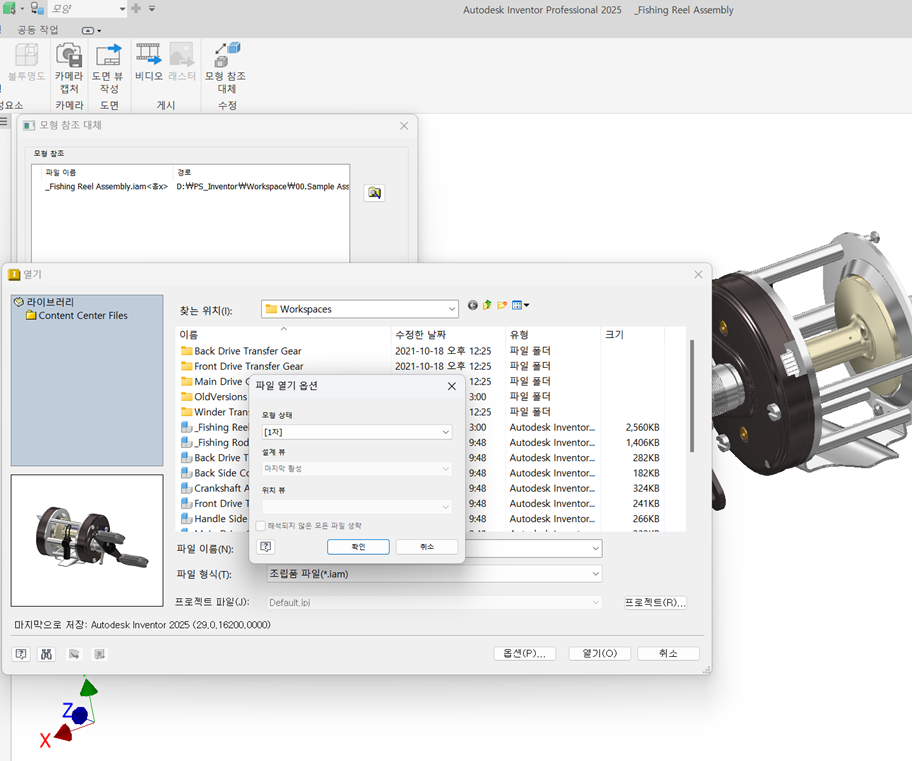
Task: Select the Back Drive Transfer Gear folder
Action: pos(241,351)
